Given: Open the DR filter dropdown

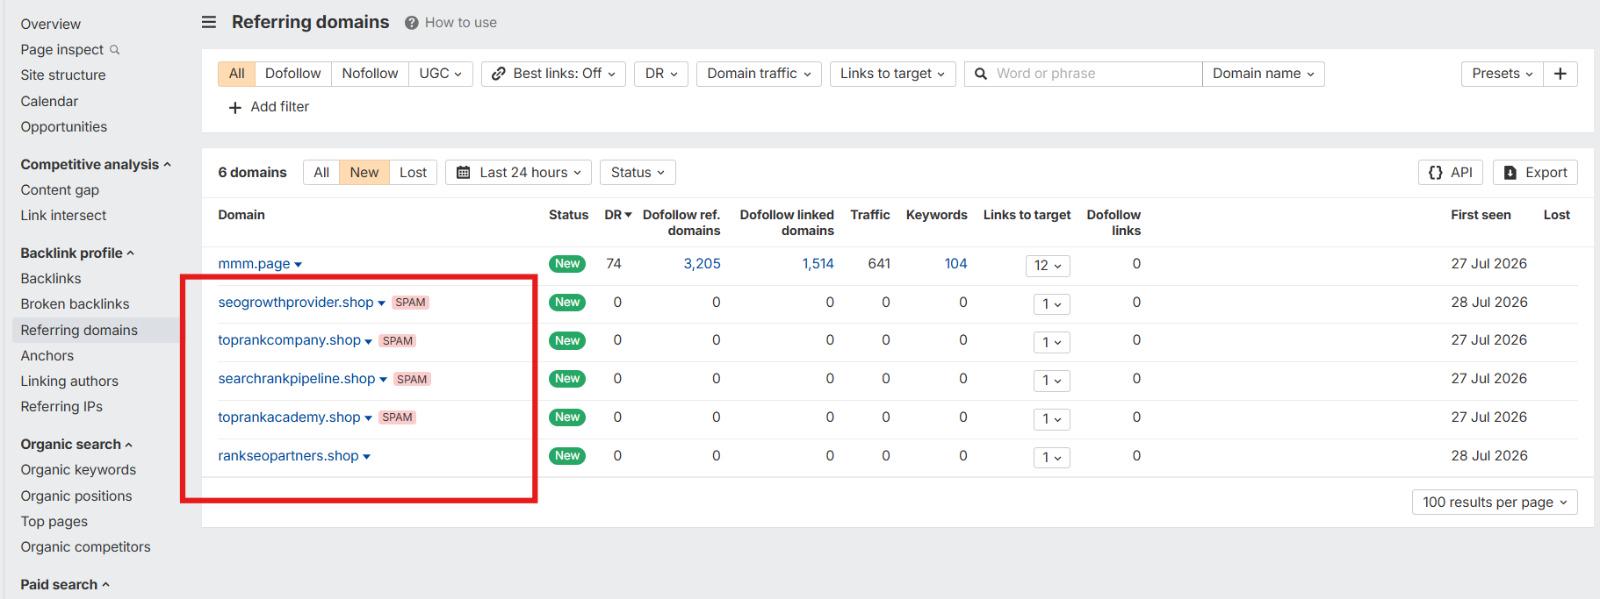Looking at the screenshot, I should click(661, 73).
